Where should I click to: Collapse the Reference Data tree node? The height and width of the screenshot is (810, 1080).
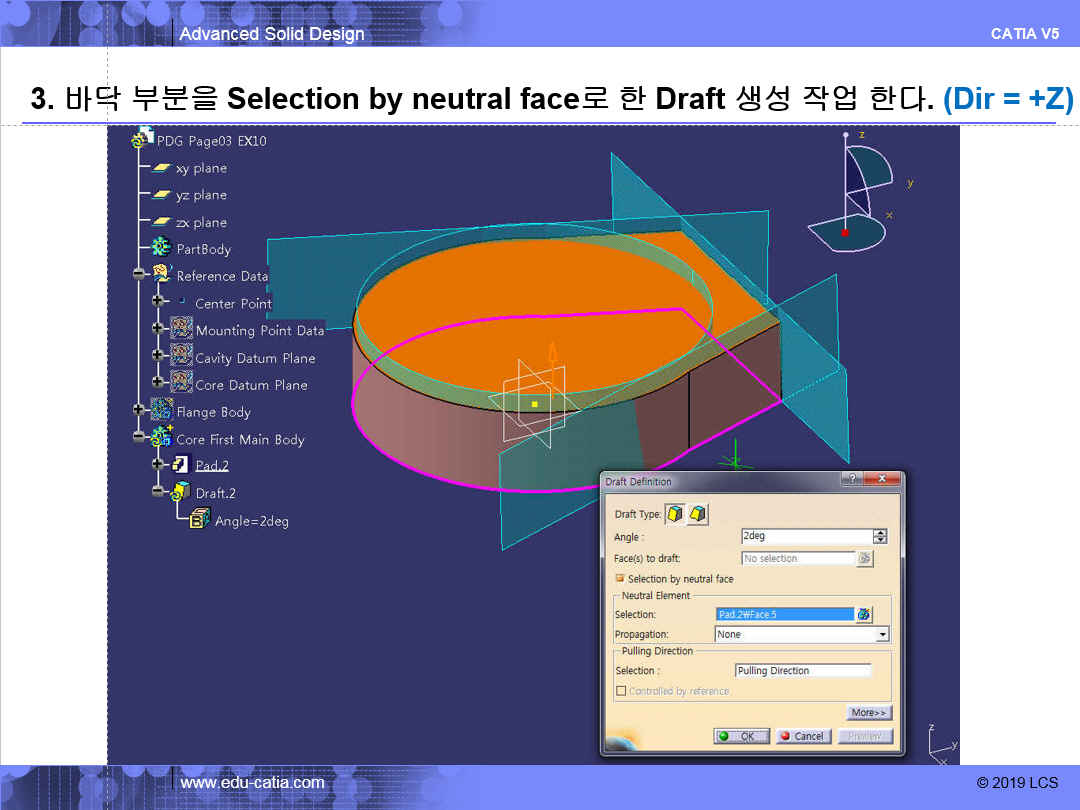138,275
